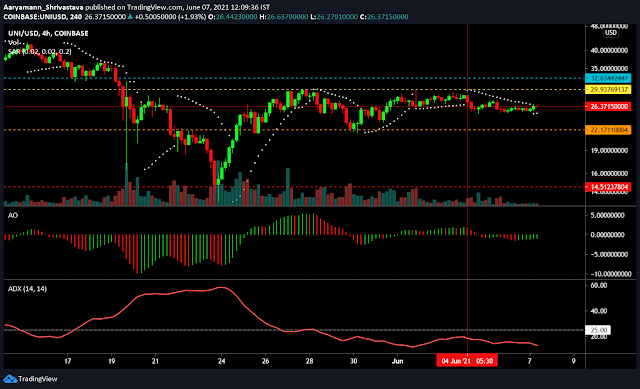Click the red 26.37150000 current price label

pos(608,107)
